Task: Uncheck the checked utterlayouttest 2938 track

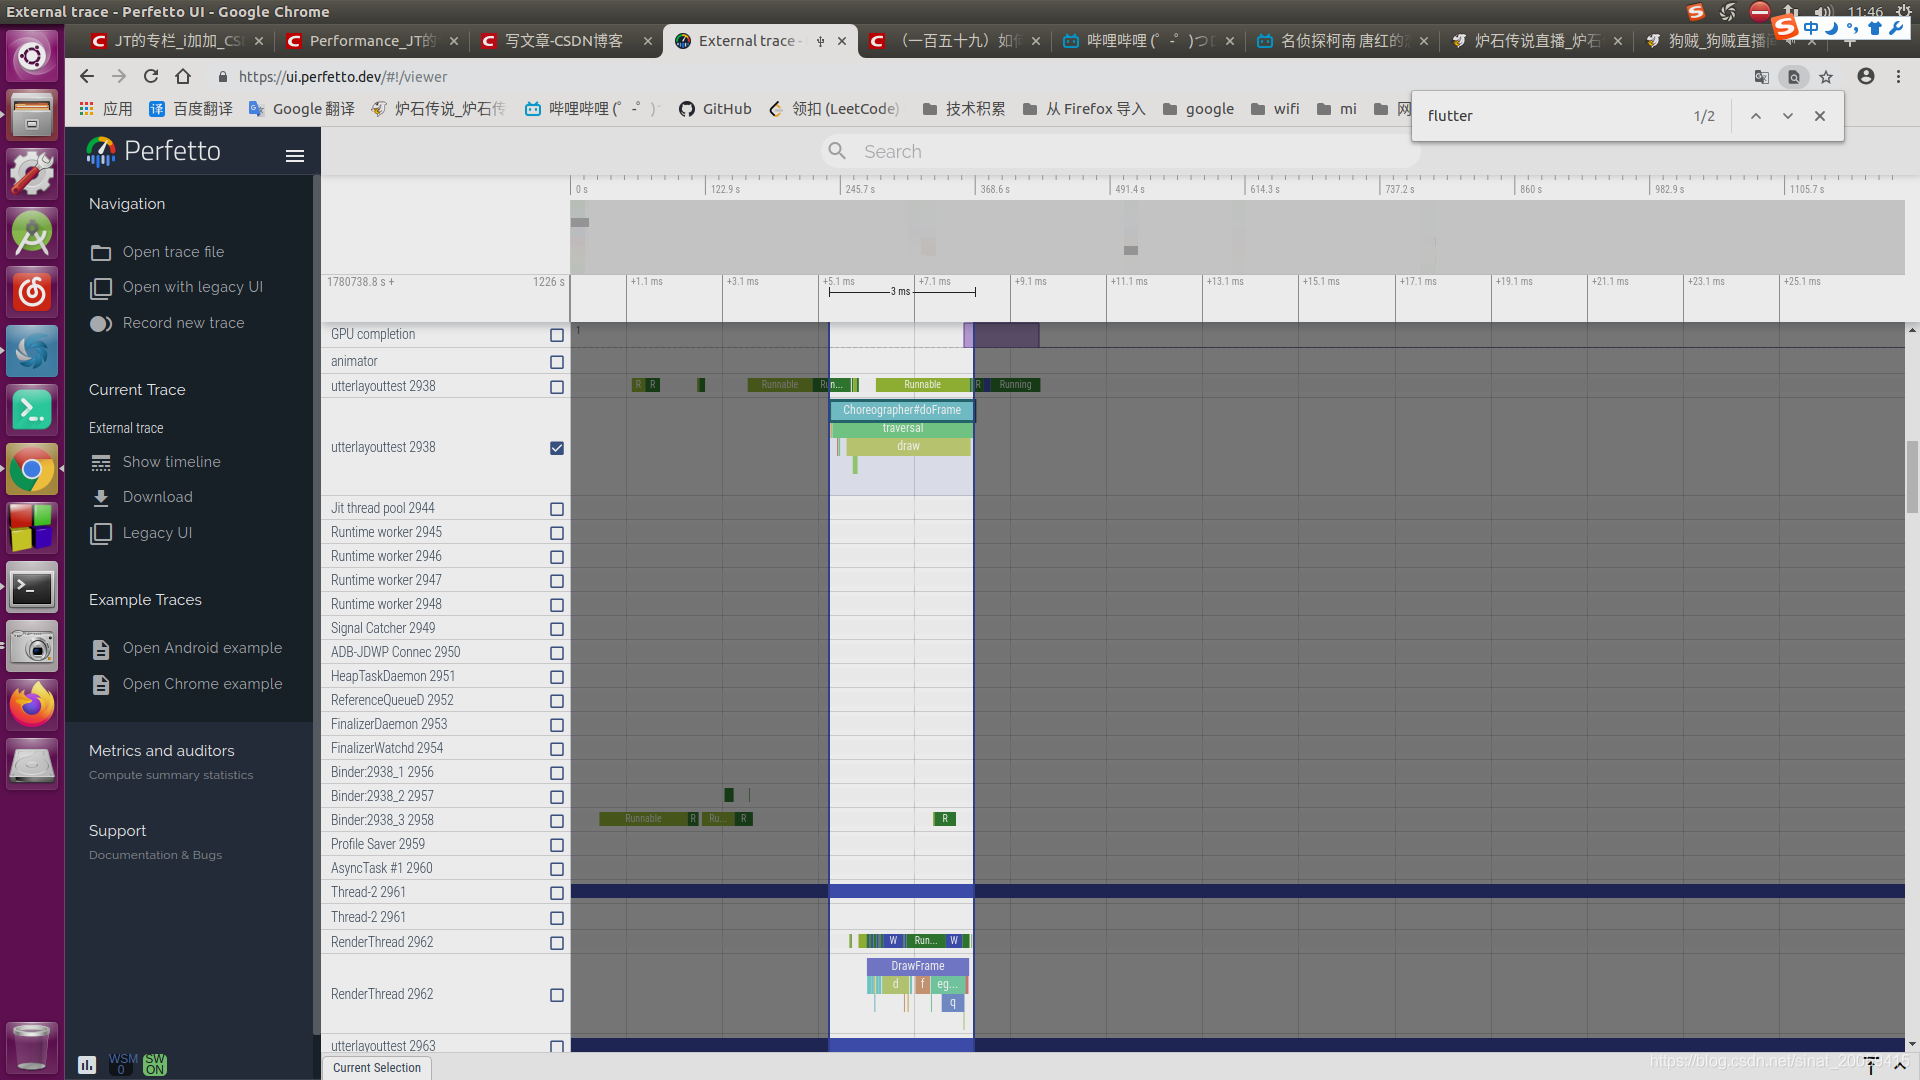Action: click(557, 448)
